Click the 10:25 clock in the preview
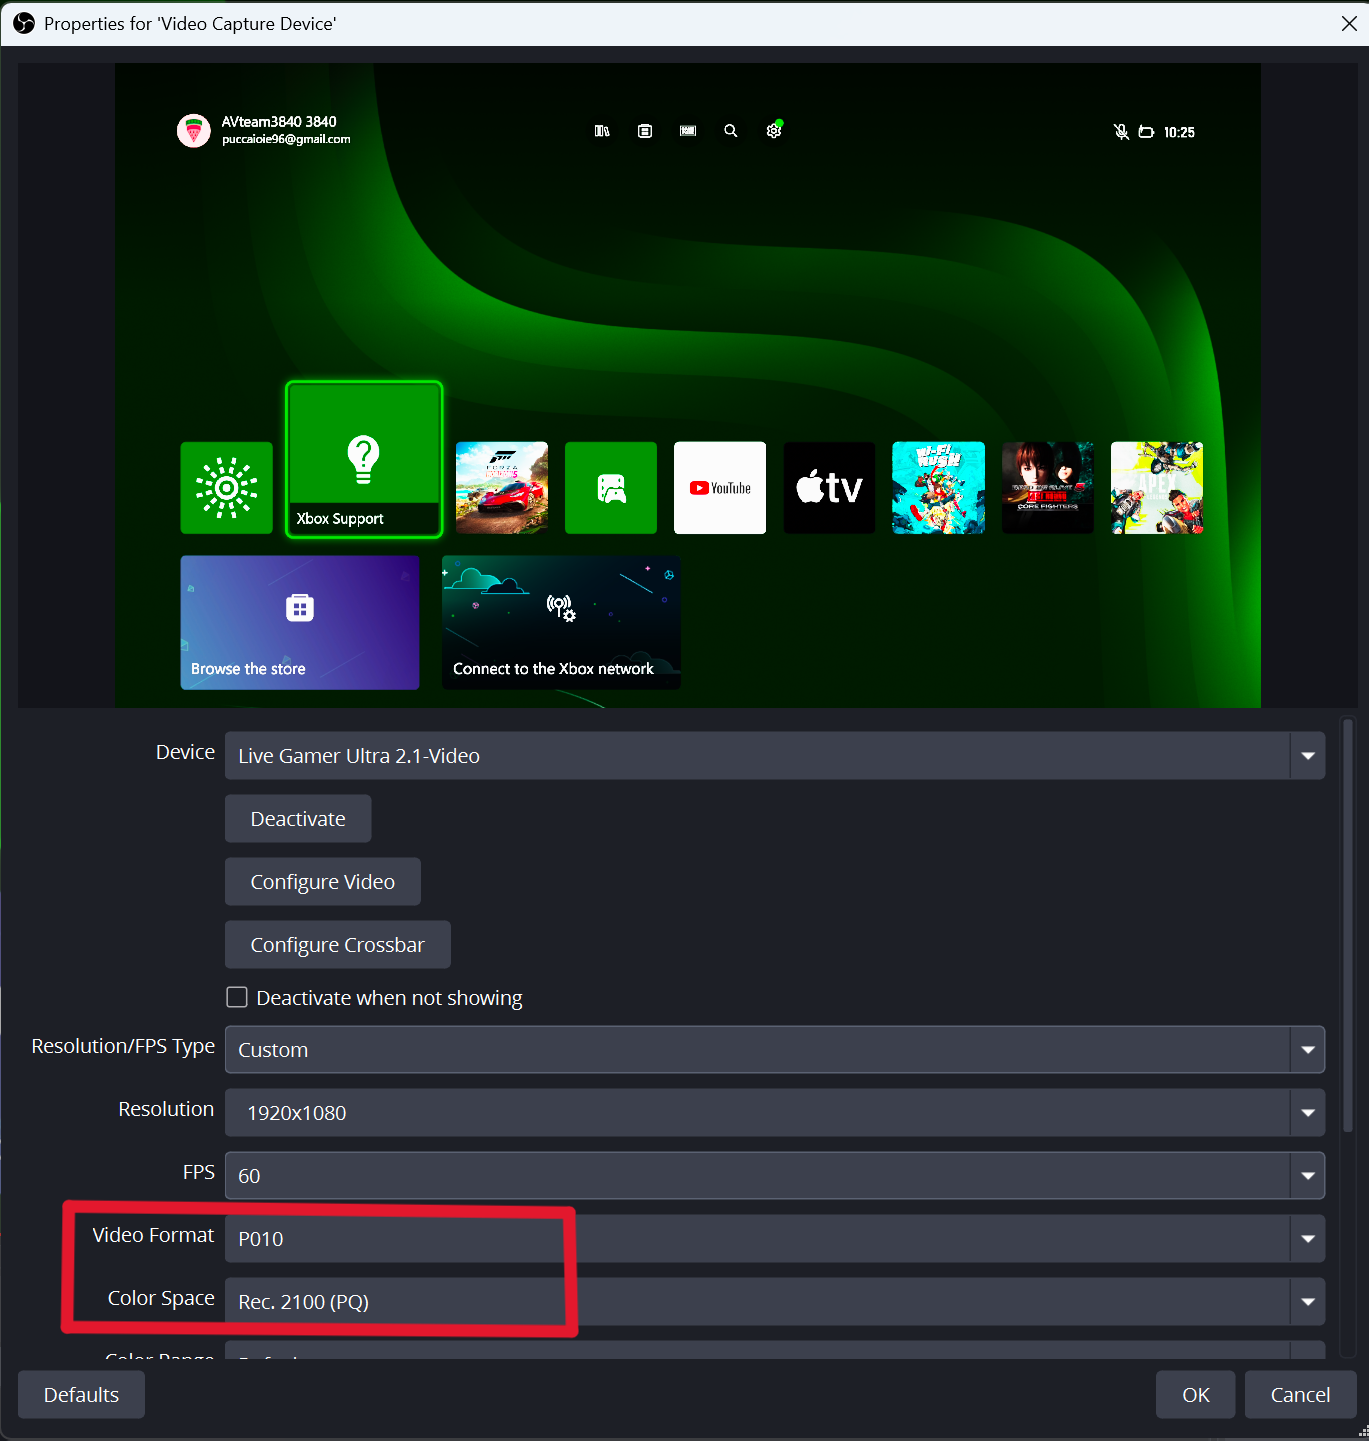This screenshot has width=1369, height=1441. click(x=1179, y=132)
